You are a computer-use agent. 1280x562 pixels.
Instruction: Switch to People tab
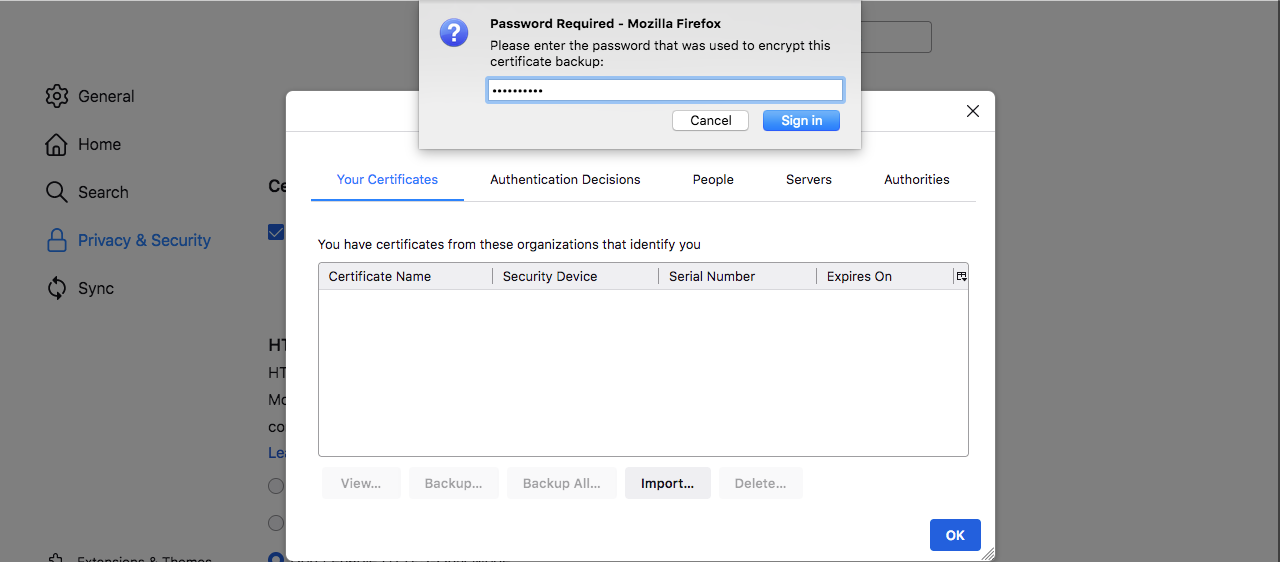[x=713, y=180]
